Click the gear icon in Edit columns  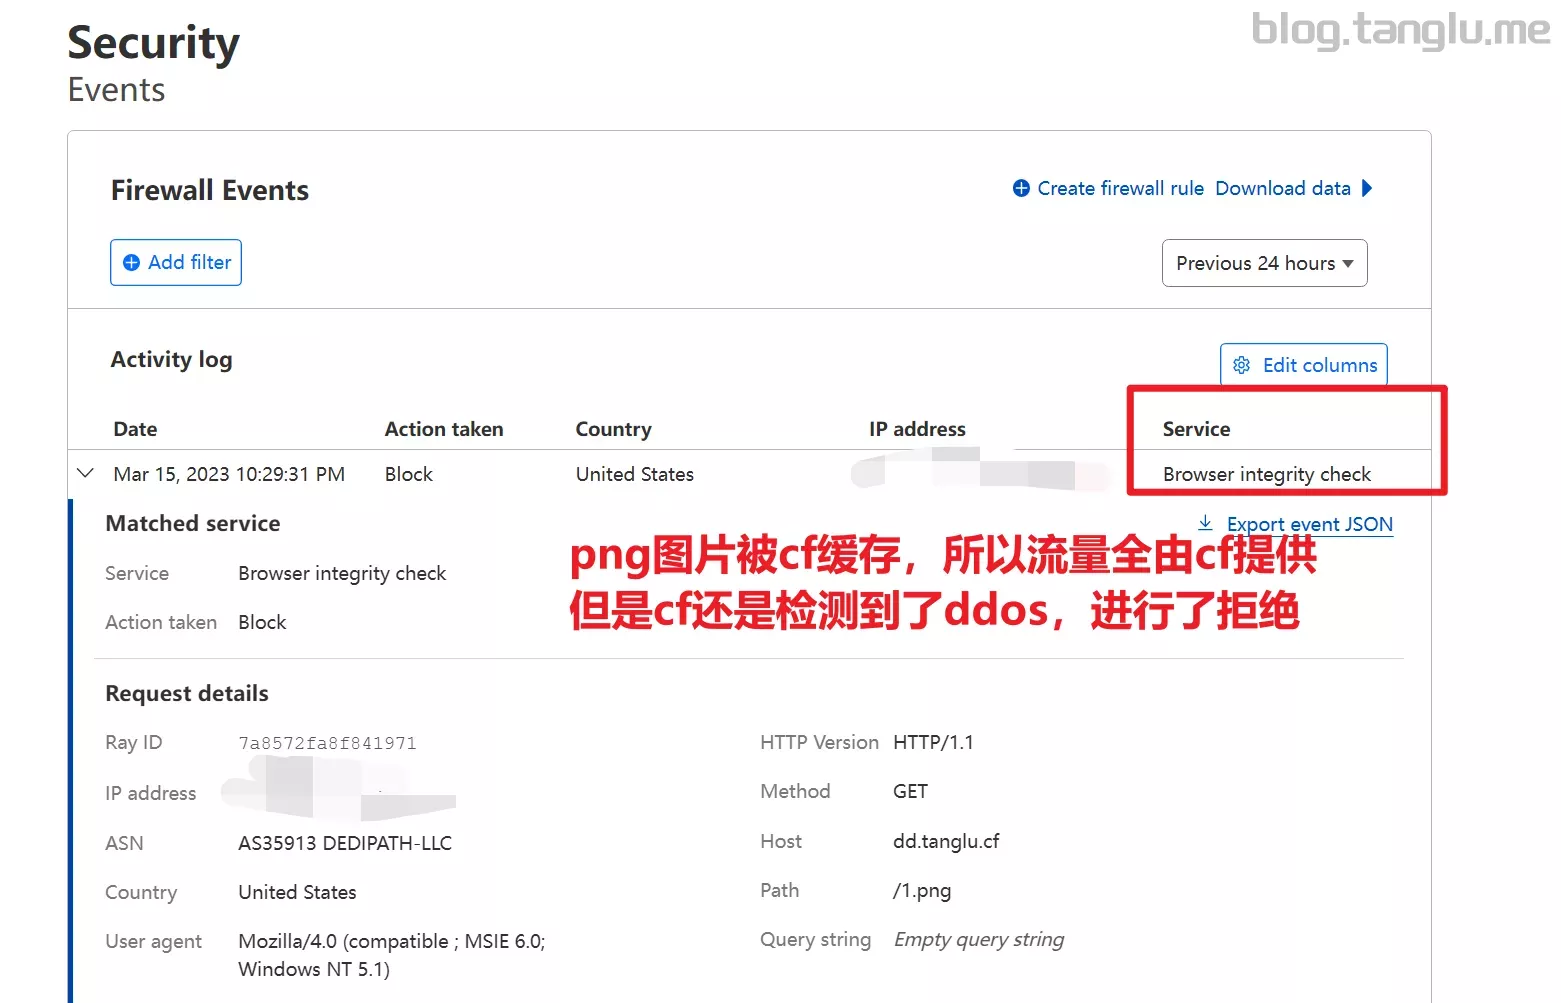click(1241, 365)
